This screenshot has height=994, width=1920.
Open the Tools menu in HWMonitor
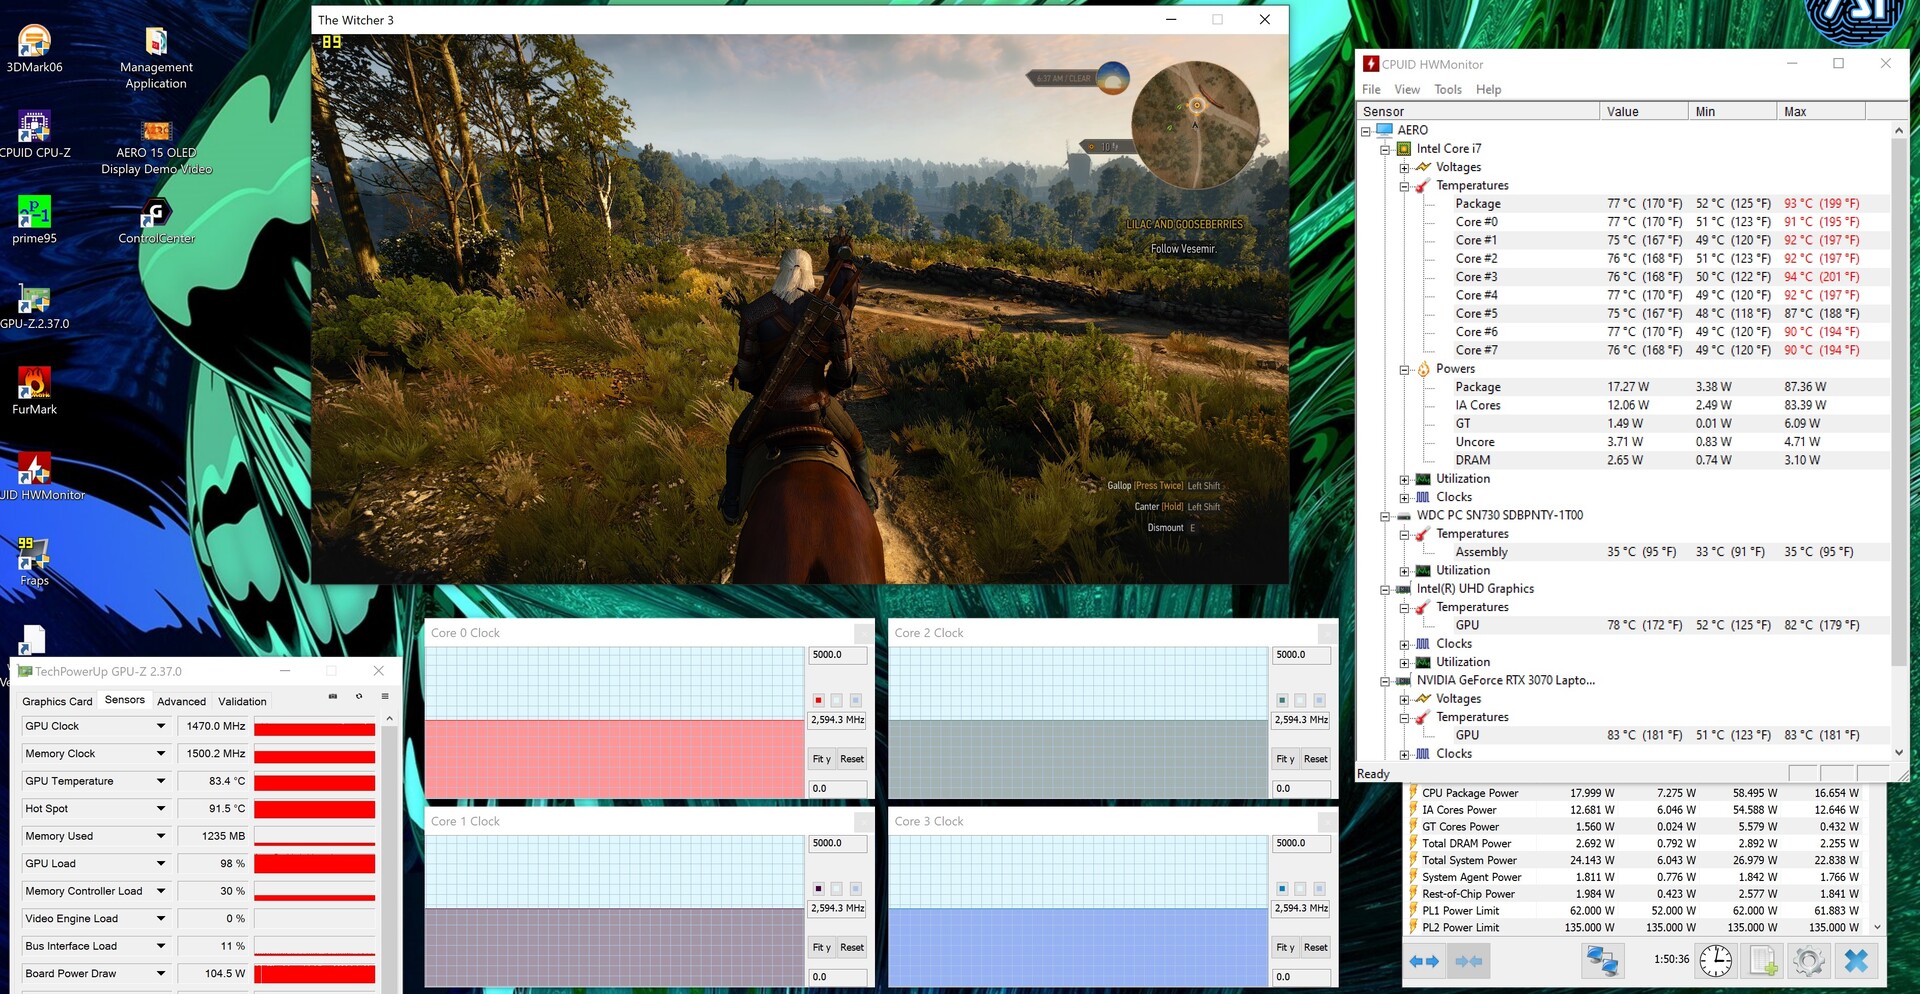pyautogui.click(x=1448, y=90)
